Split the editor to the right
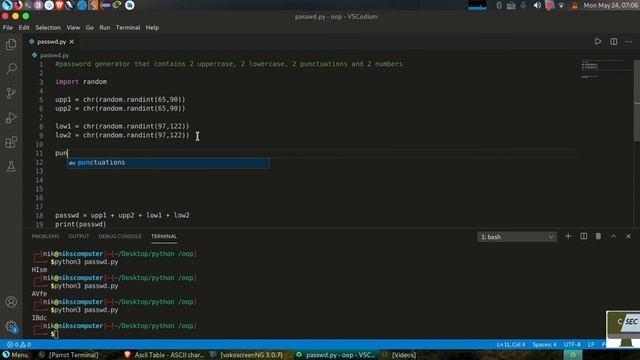The image size is (640, 360). click(x=613, y=41)
